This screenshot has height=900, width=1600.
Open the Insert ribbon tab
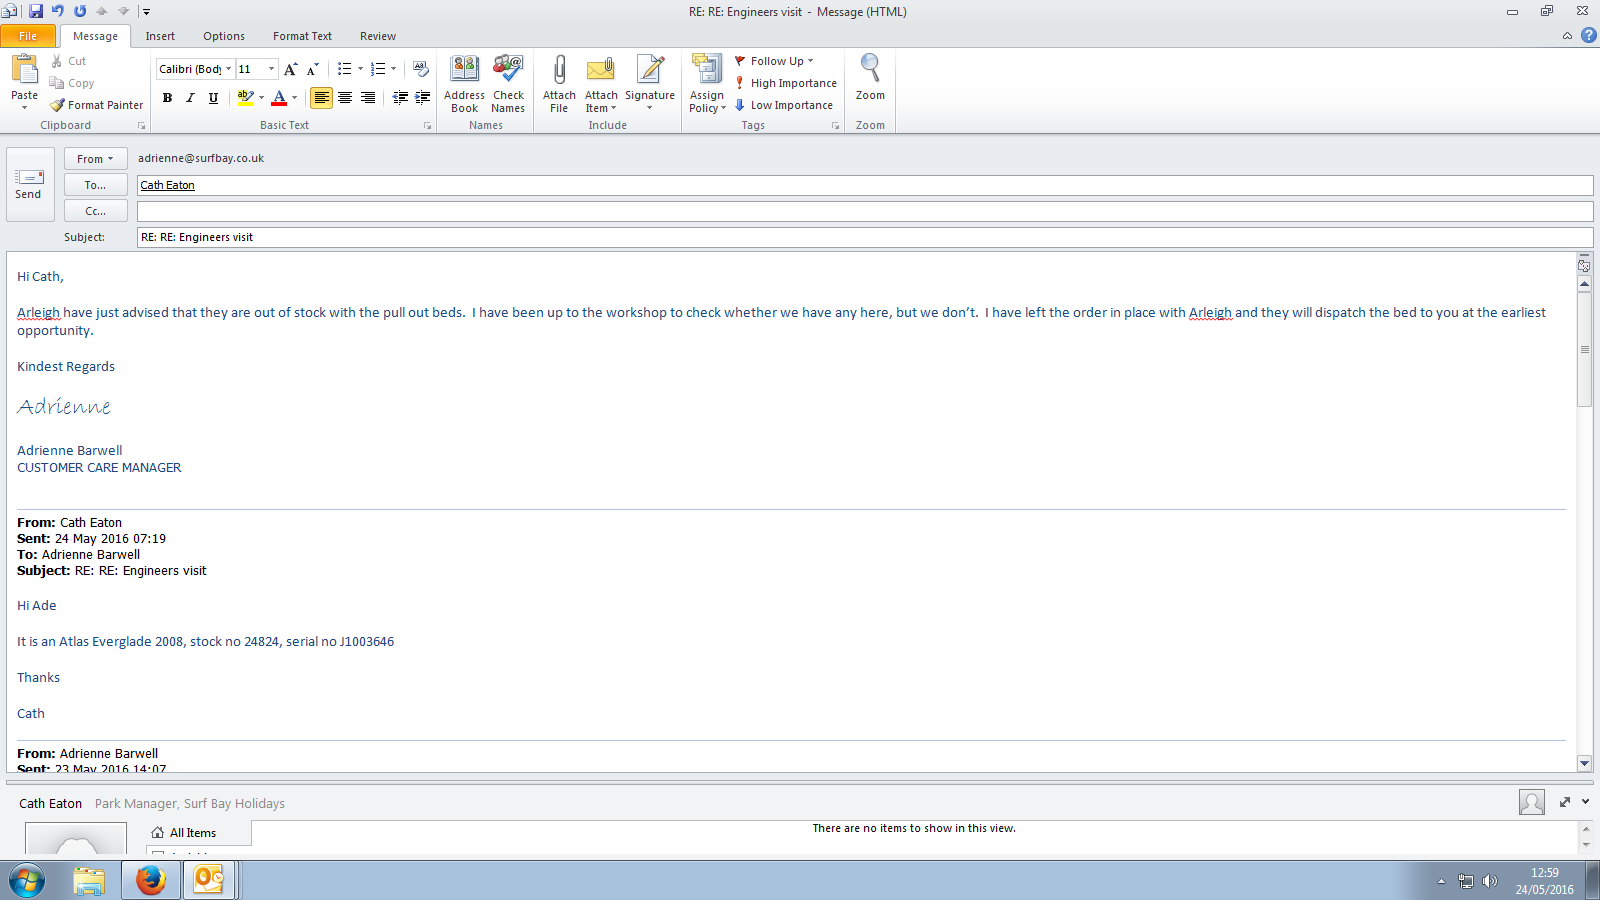tap(160, 36)
